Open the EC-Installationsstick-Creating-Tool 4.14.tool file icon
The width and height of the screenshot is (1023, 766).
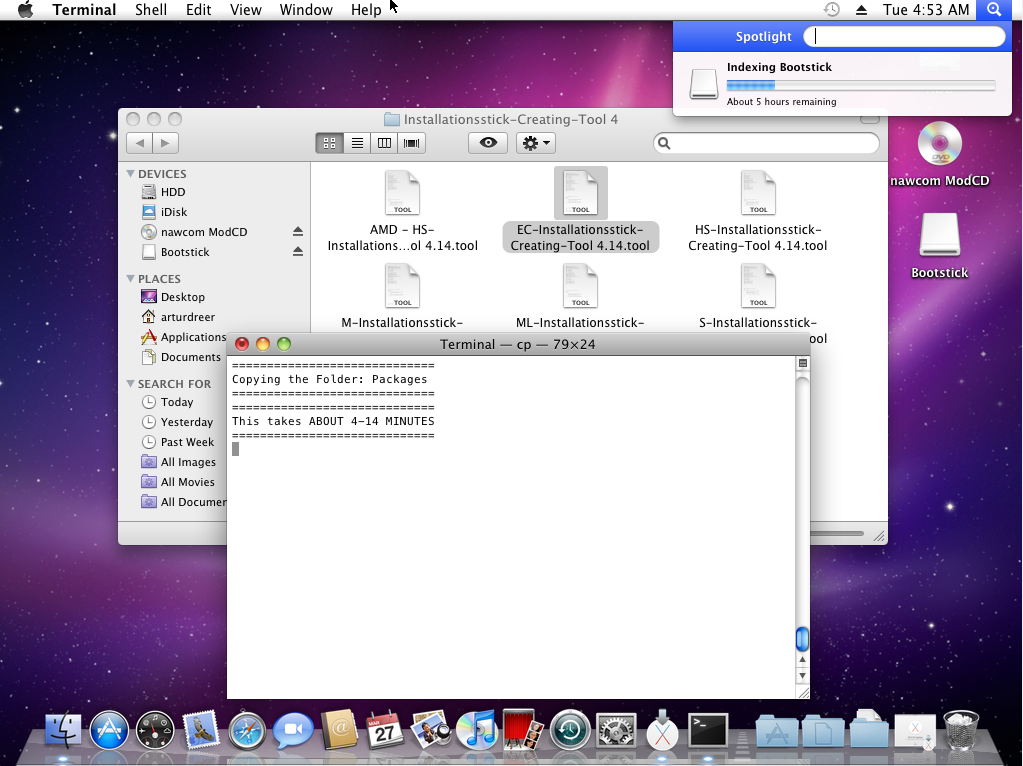pyautogui.click(x=580, y=193)
